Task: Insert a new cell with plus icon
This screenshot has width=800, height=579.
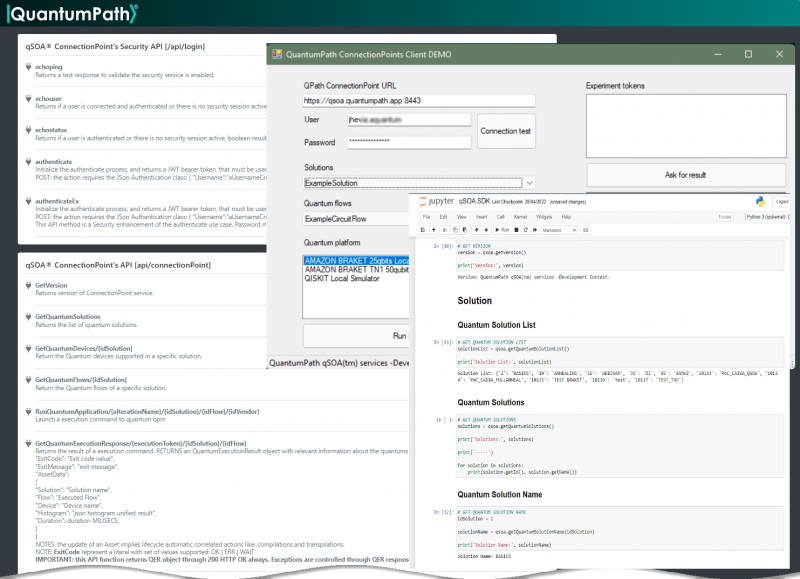Action: click(432, 230)
